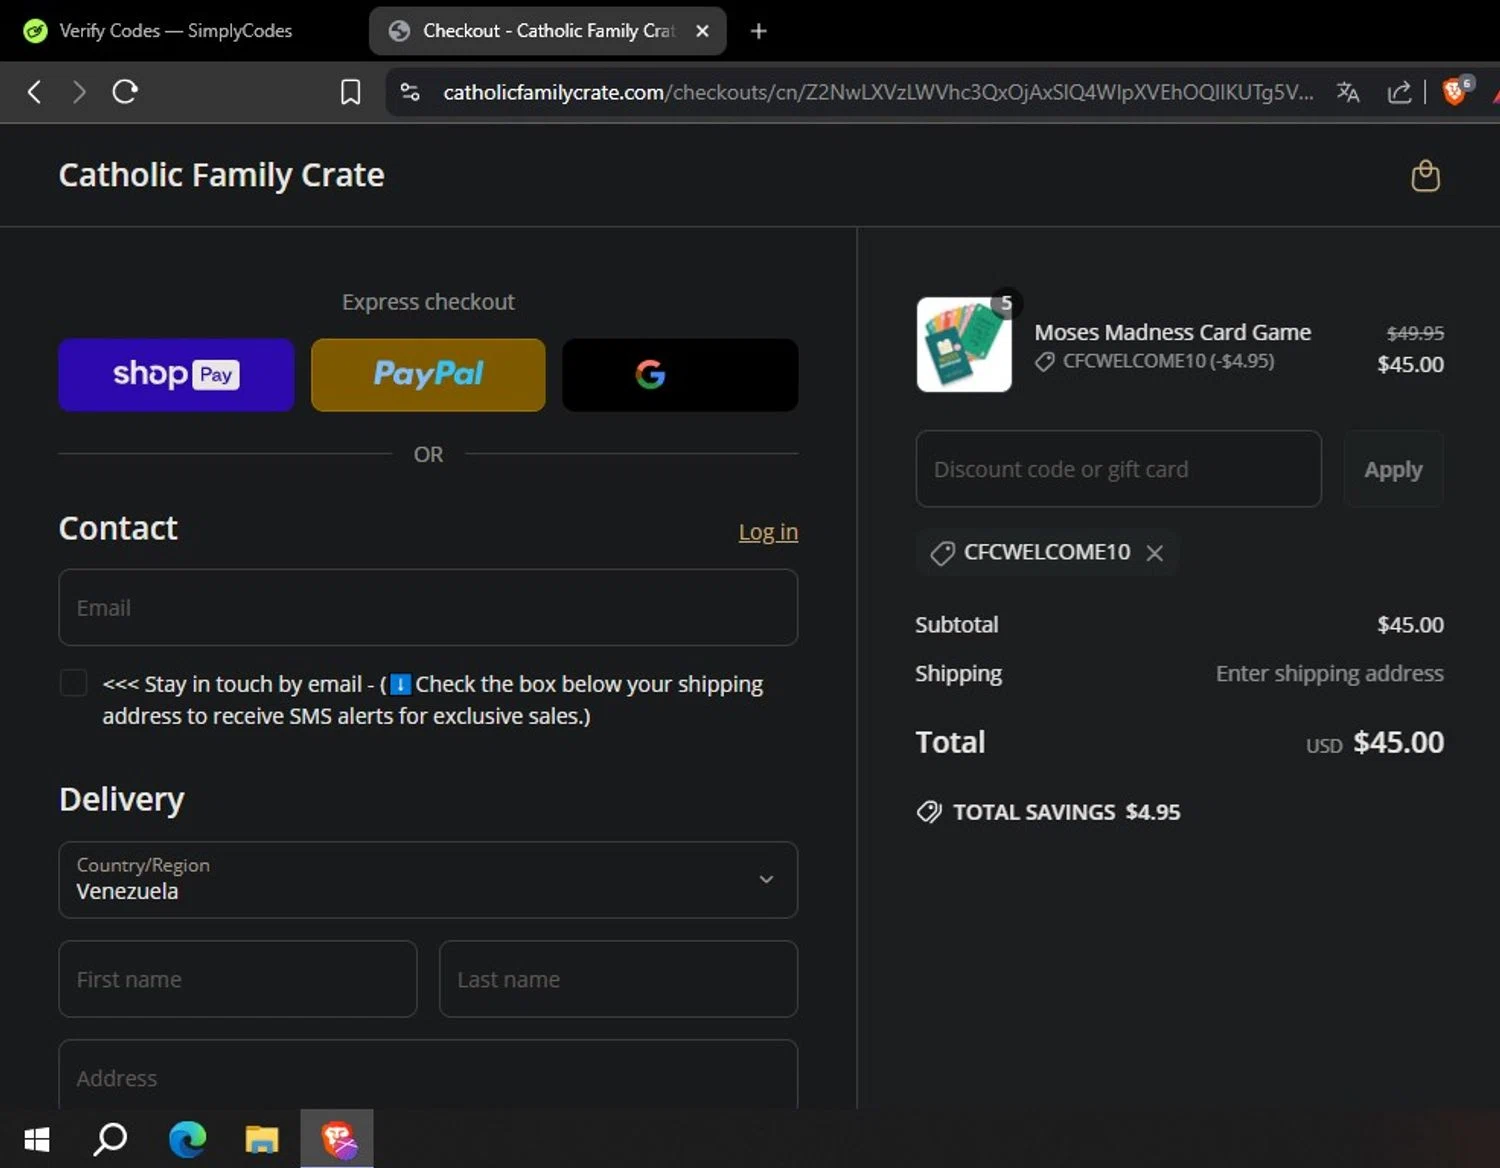Click Brave browser taskbar icon
The image size is (1500, 1168).
click(x=337, y=1139)
